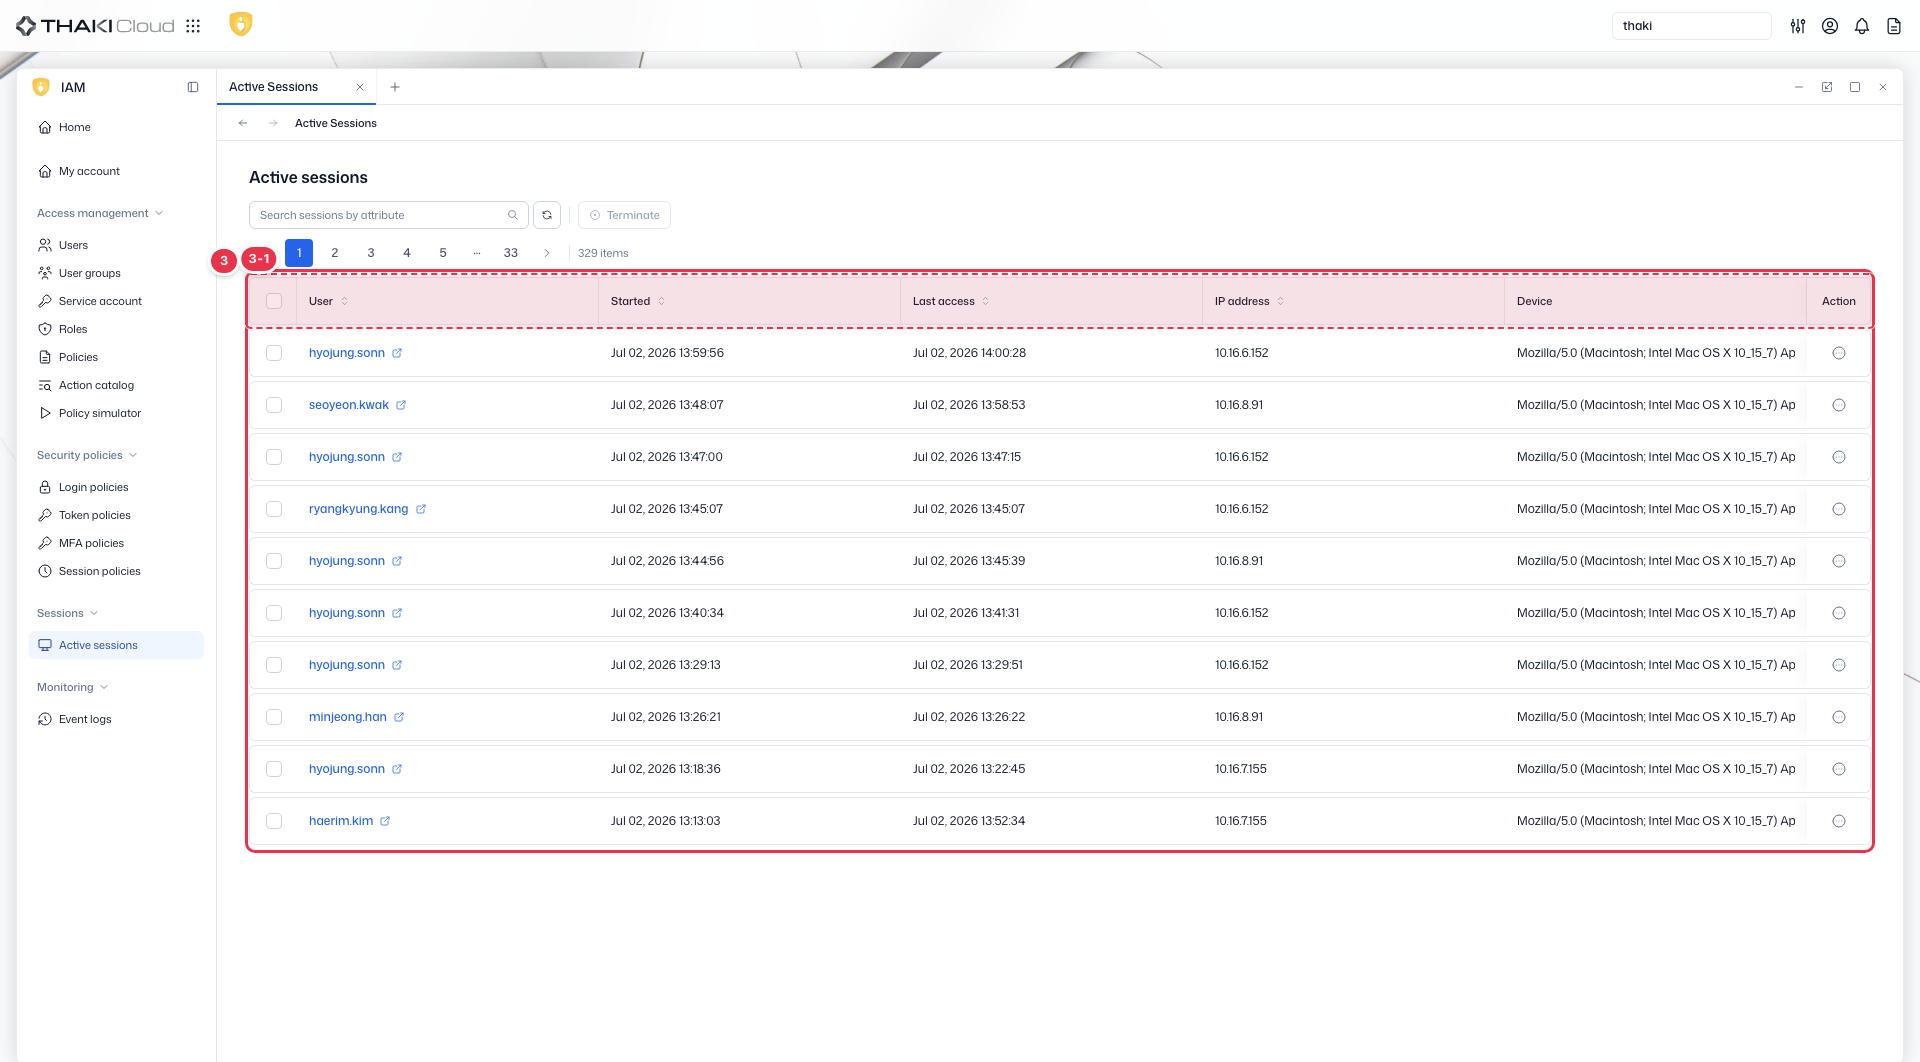The image size is (1920, 1062).
Task: Go back with the left arrow
Action: (x=243, y=123)
